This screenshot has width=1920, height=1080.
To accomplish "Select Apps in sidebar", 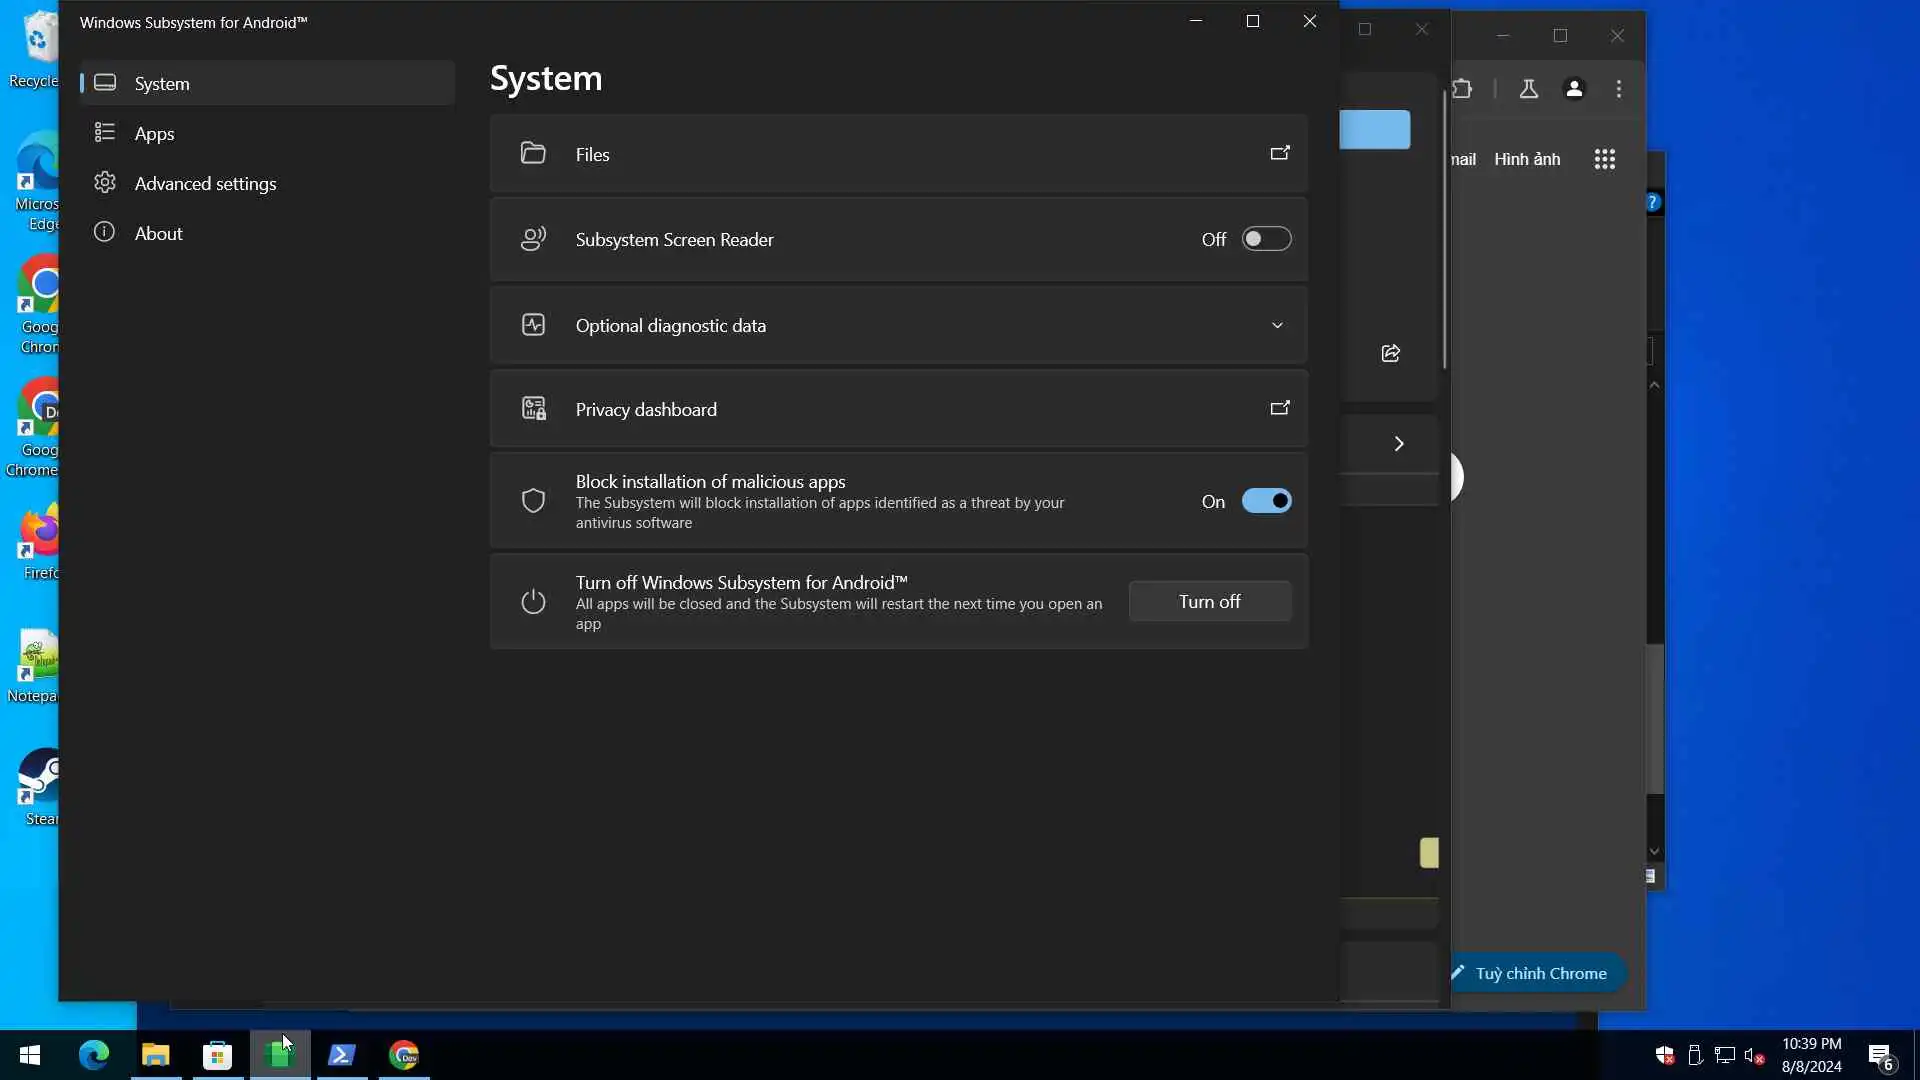I will (154, 133).
